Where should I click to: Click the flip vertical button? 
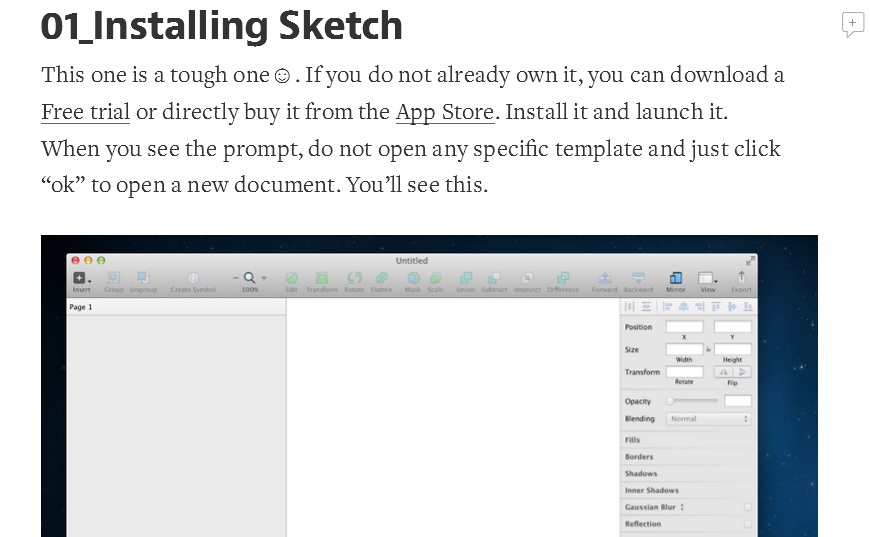pyautogui.click(x=742, y=372)
